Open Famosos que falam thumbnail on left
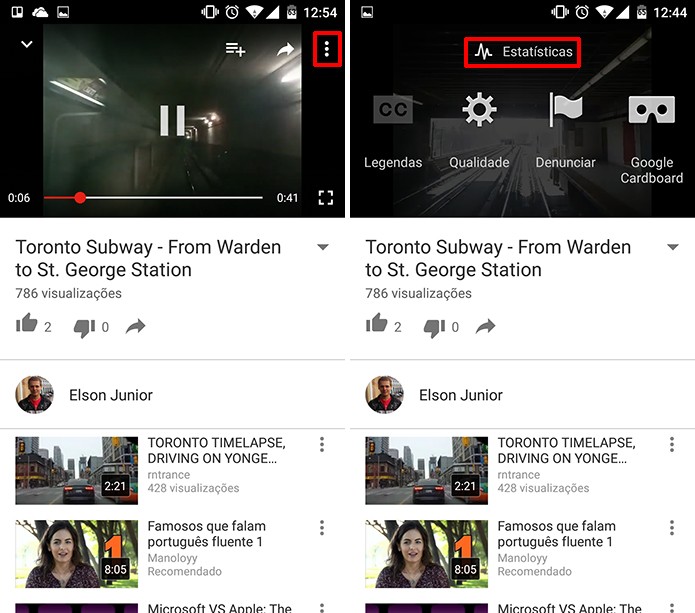The image size is (695, 613). point(77,554)
